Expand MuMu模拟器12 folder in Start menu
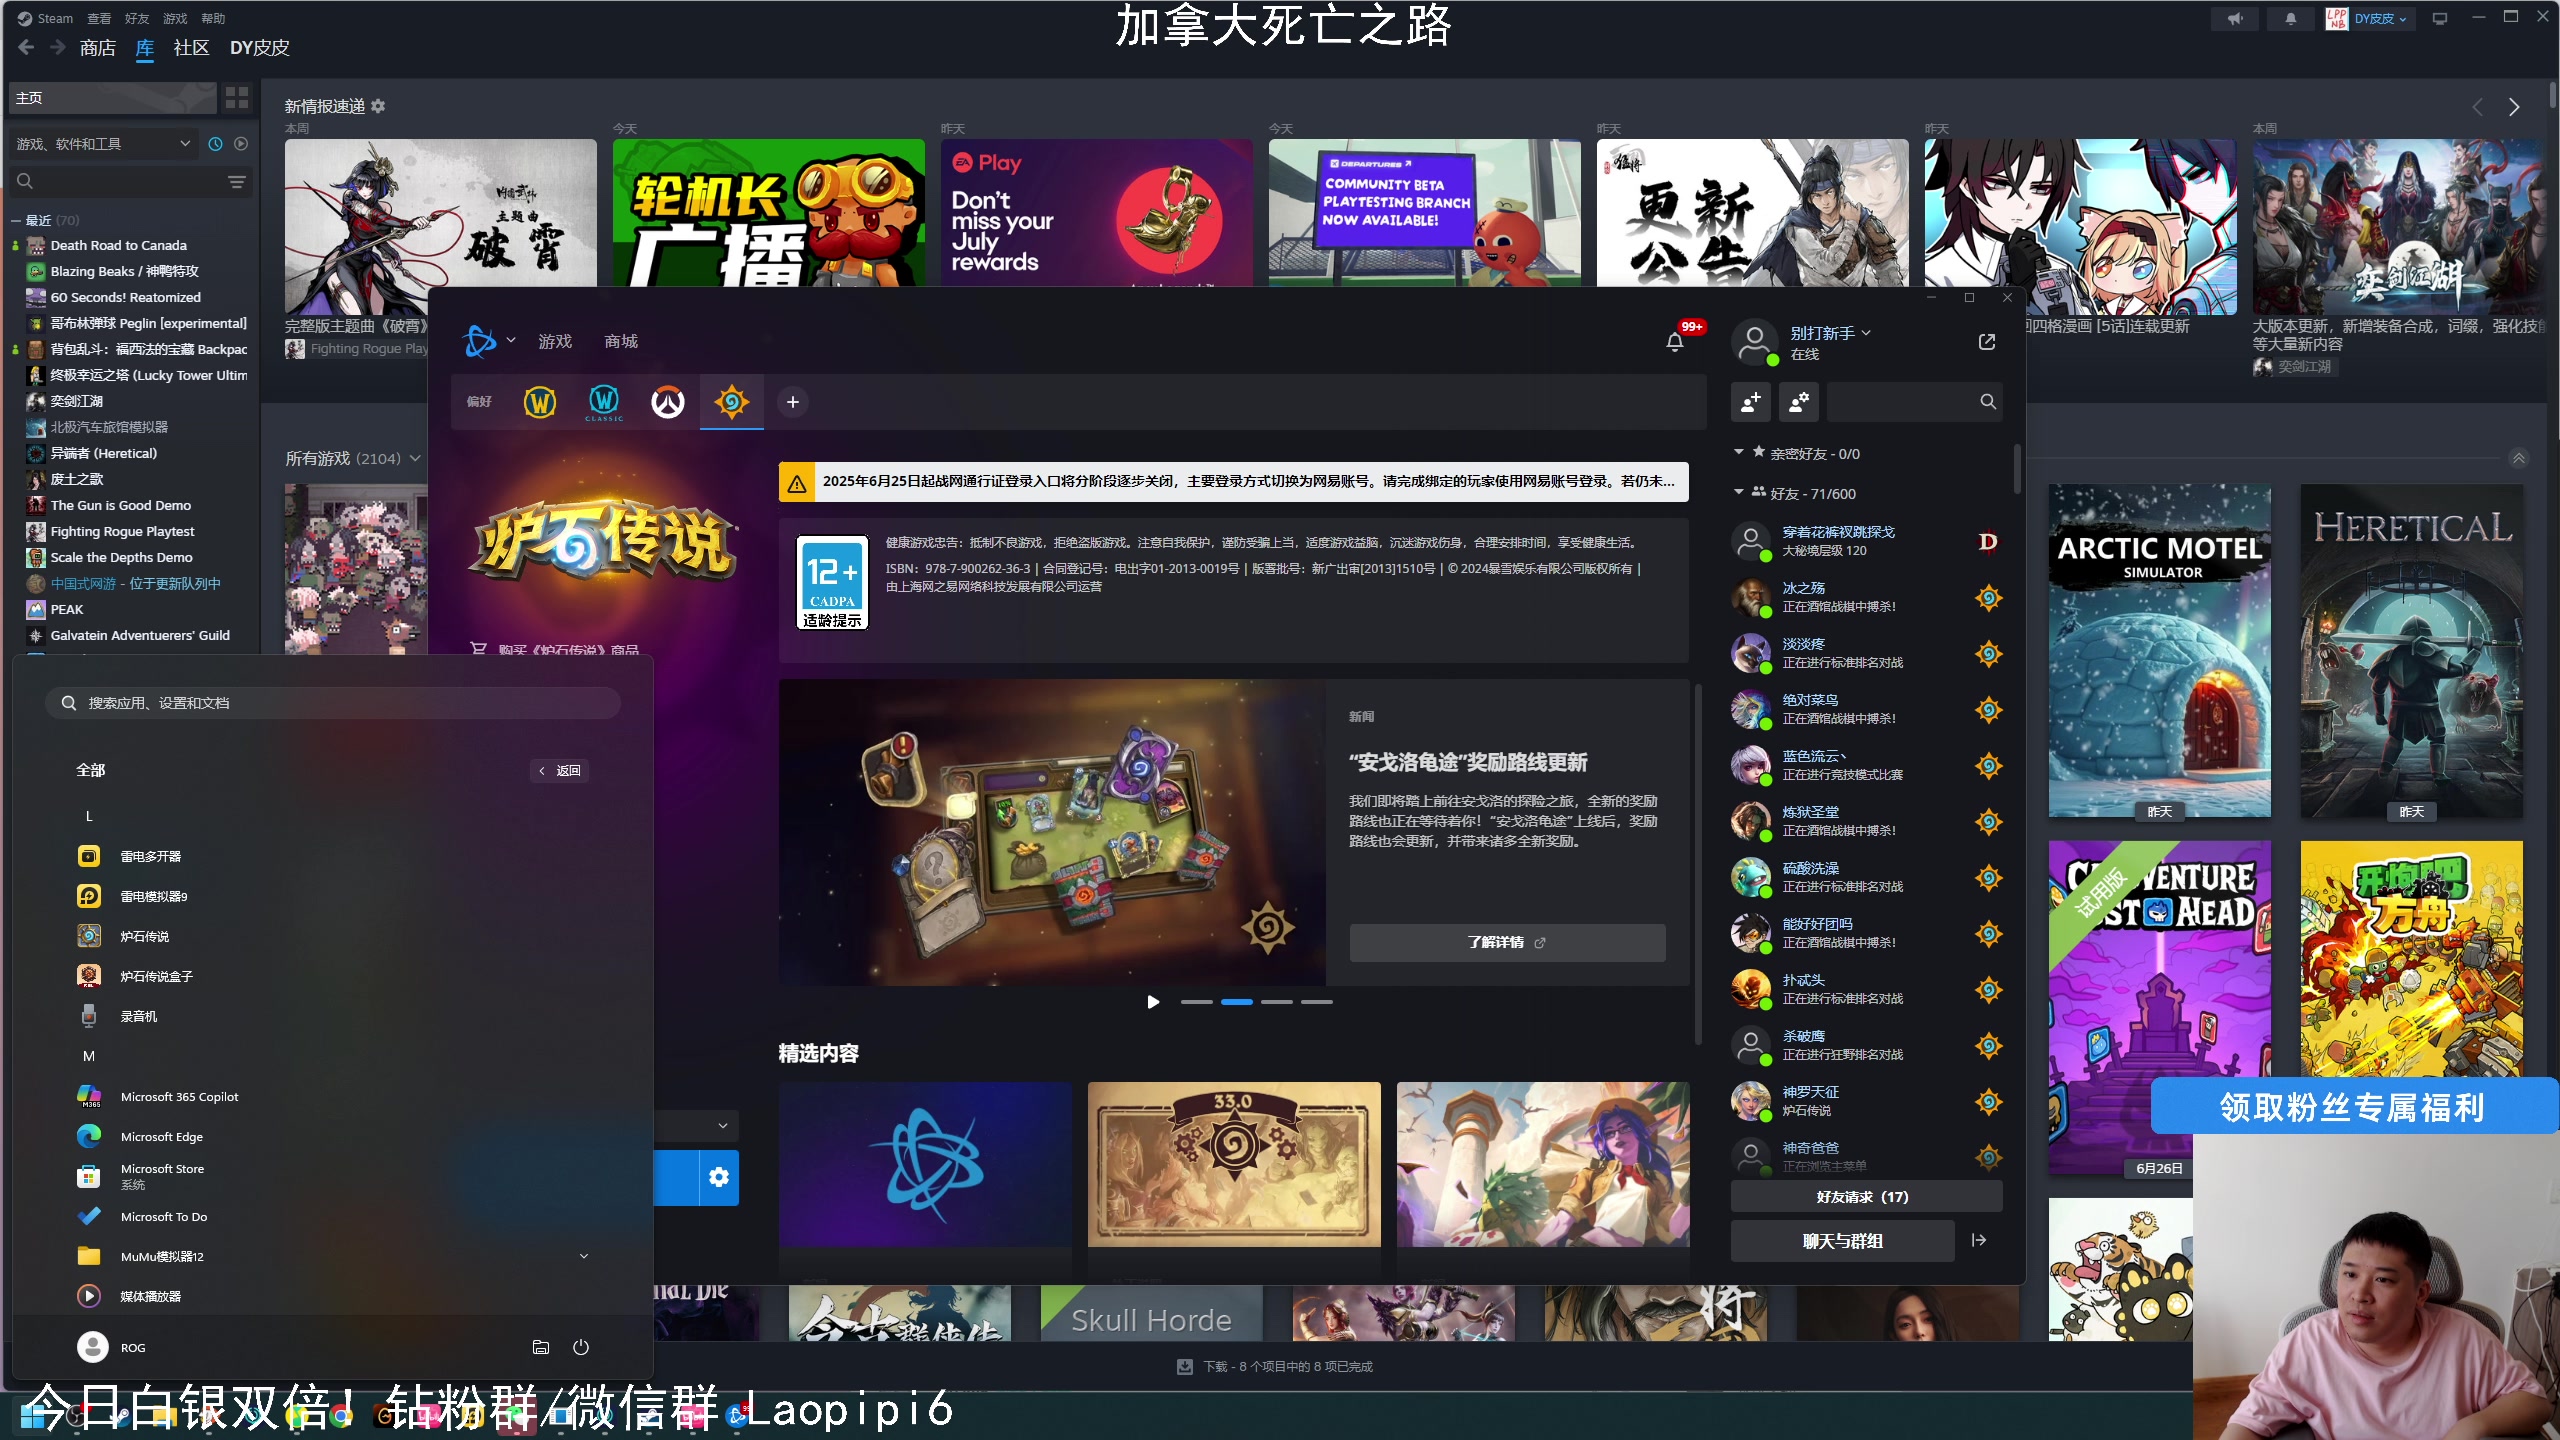2560x1440 pixels. tap(584, 1256)
